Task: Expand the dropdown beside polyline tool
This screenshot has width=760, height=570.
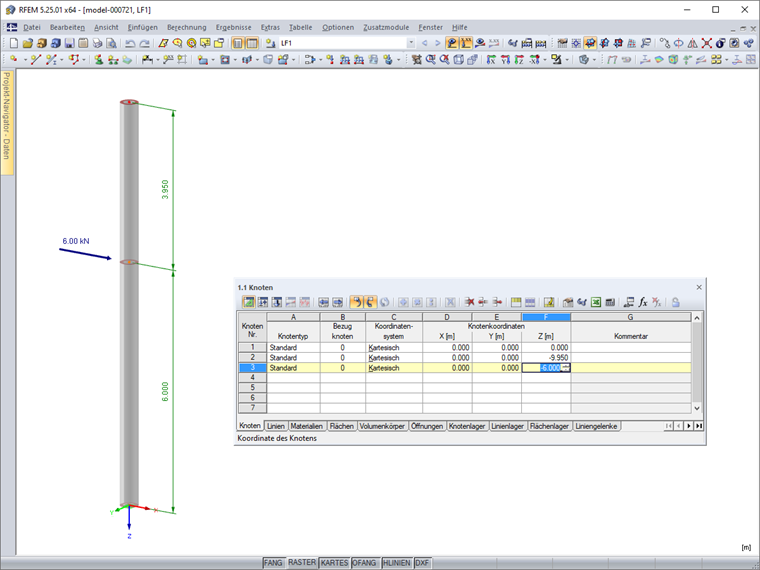Action: pyautogui.click(x=83, y=60)
